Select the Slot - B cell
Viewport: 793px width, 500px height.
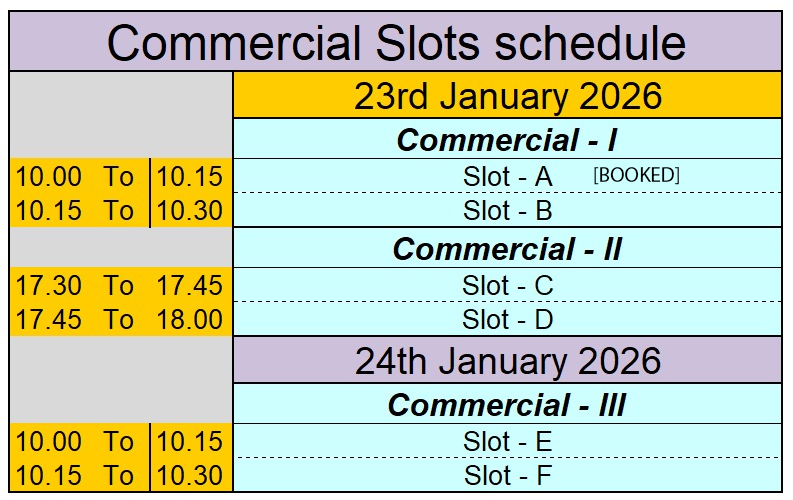click(507, 210)
